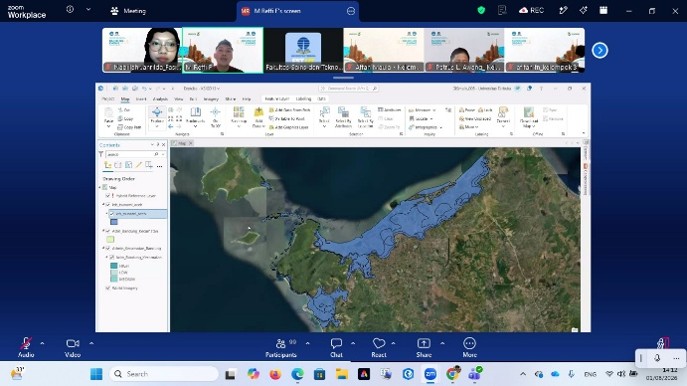The height and width of the screenshot is (386, 687).
Task: Click the previous extent blue arrow
Action: 170,126
